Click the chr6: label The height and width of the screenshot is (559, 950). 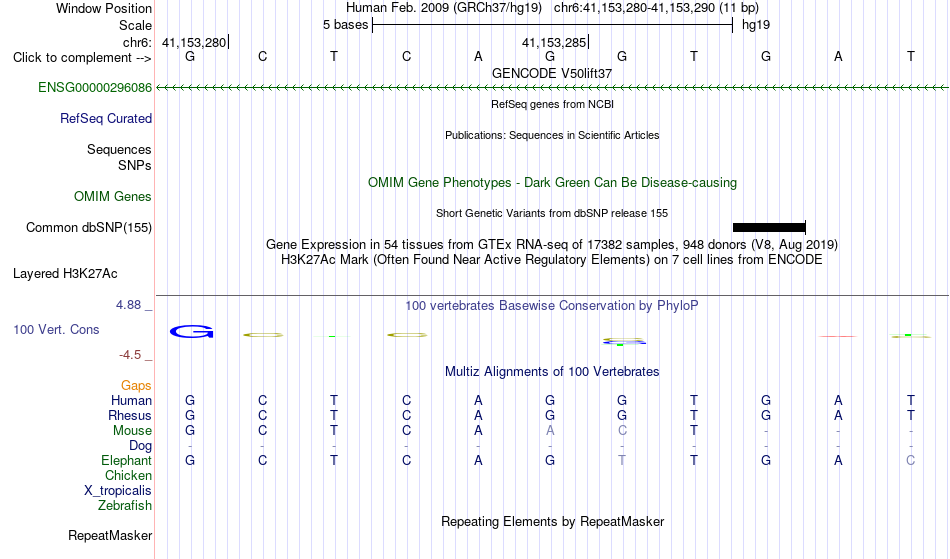(x=138, y=42)
